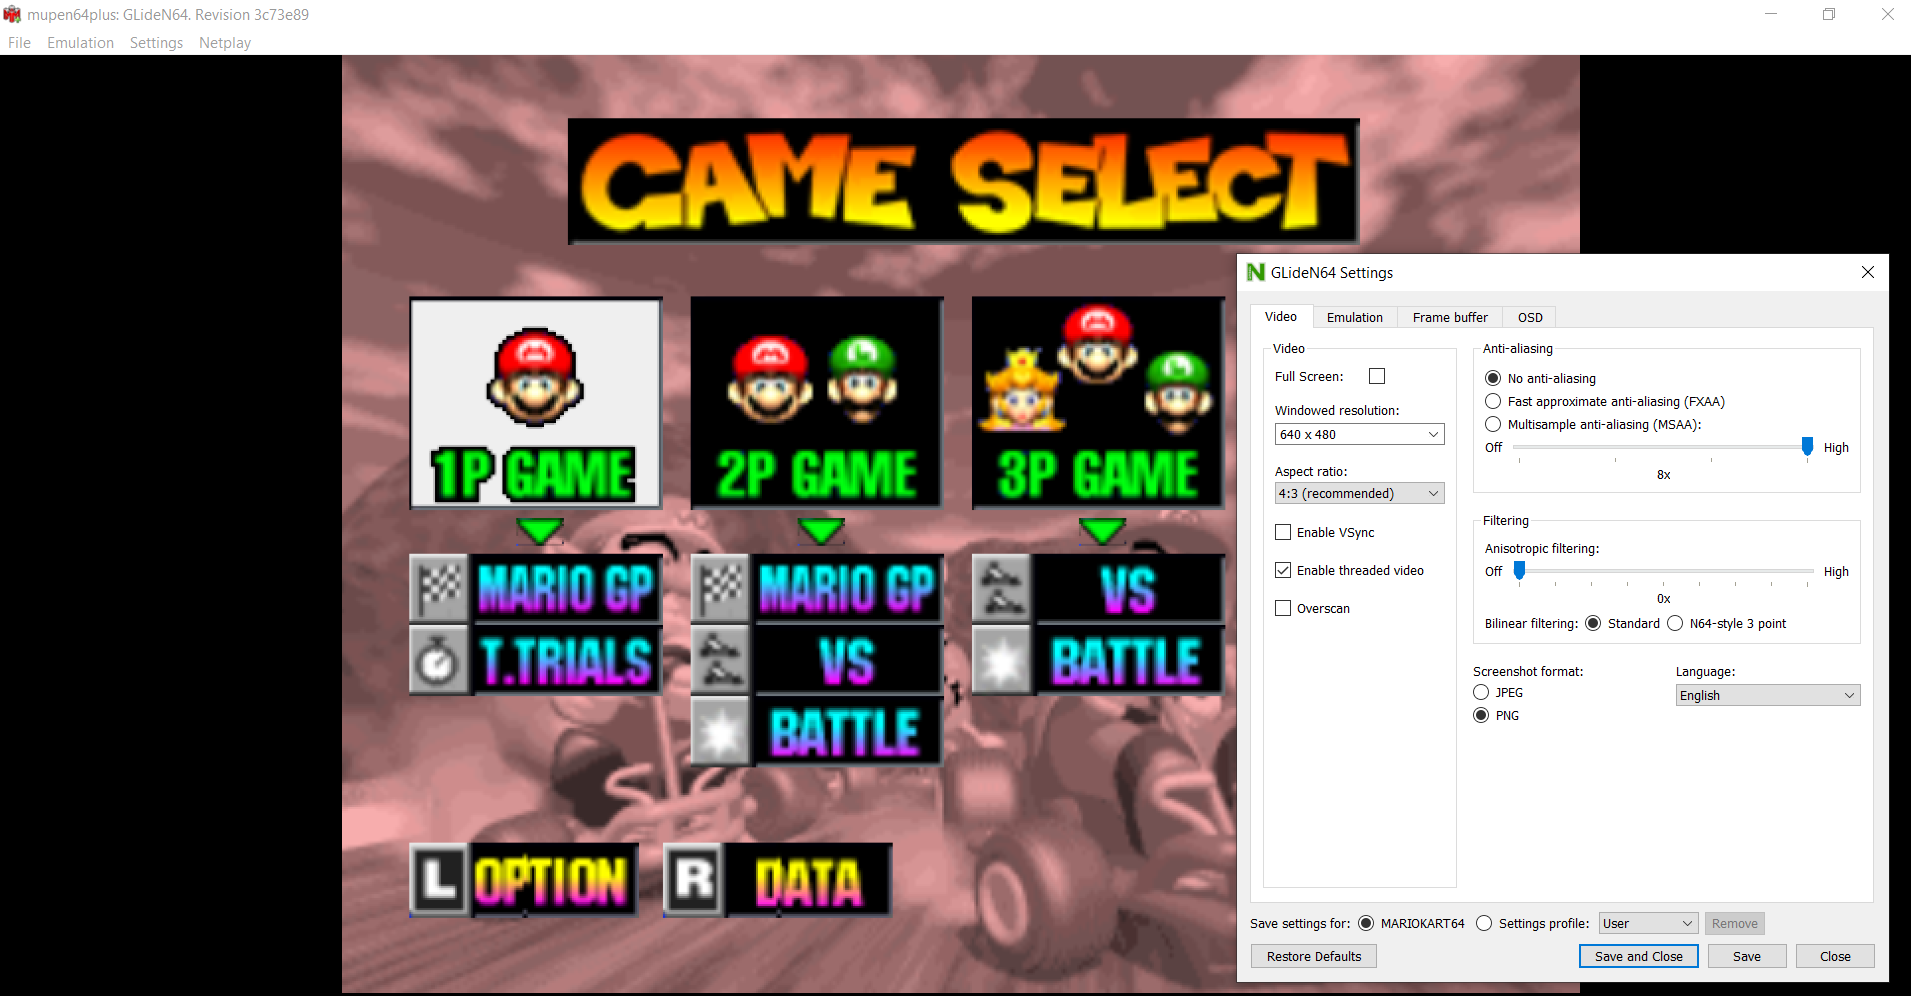Screen dimensions: 1911x996
Task: Open the File menu
Action: [x=19, y=43]
